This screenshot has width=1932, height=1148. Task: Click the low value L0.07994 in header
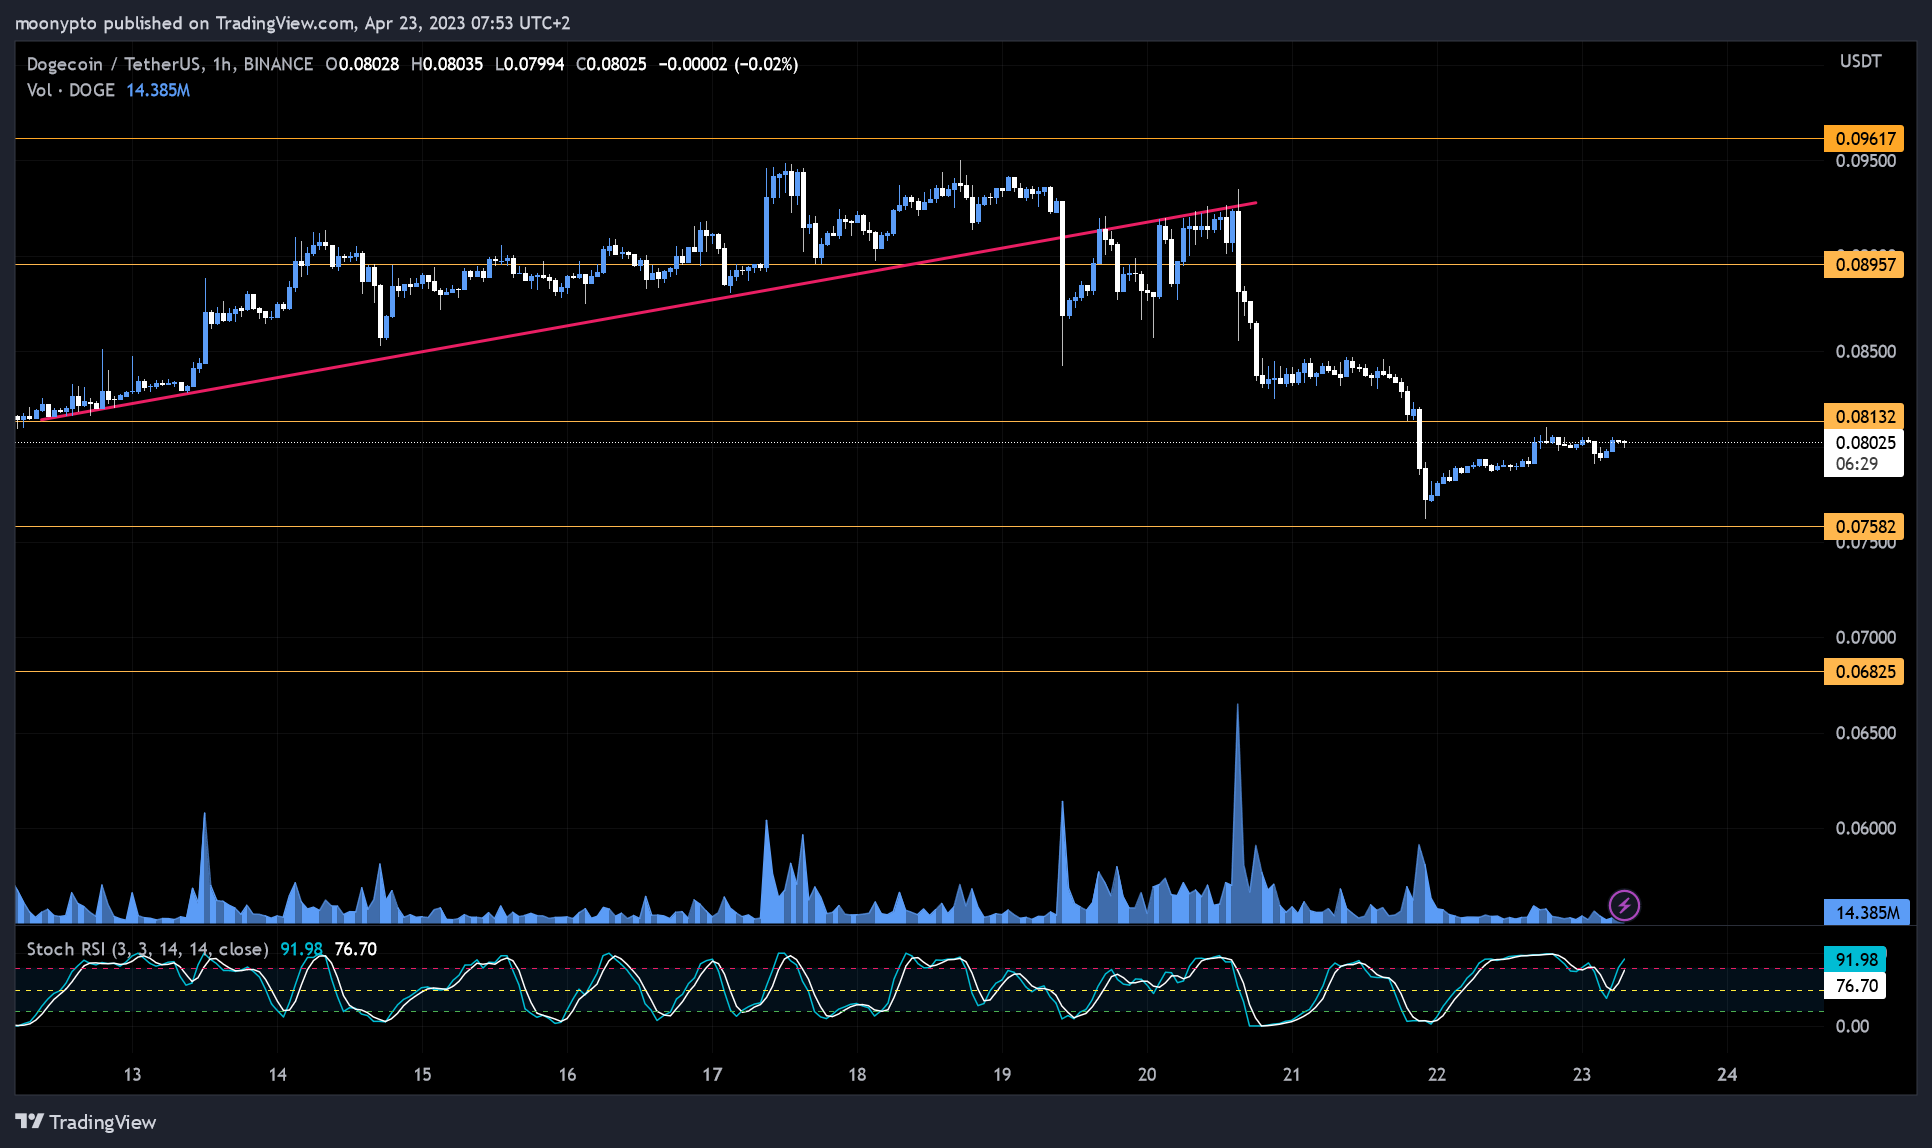click(x=530, y=64)
